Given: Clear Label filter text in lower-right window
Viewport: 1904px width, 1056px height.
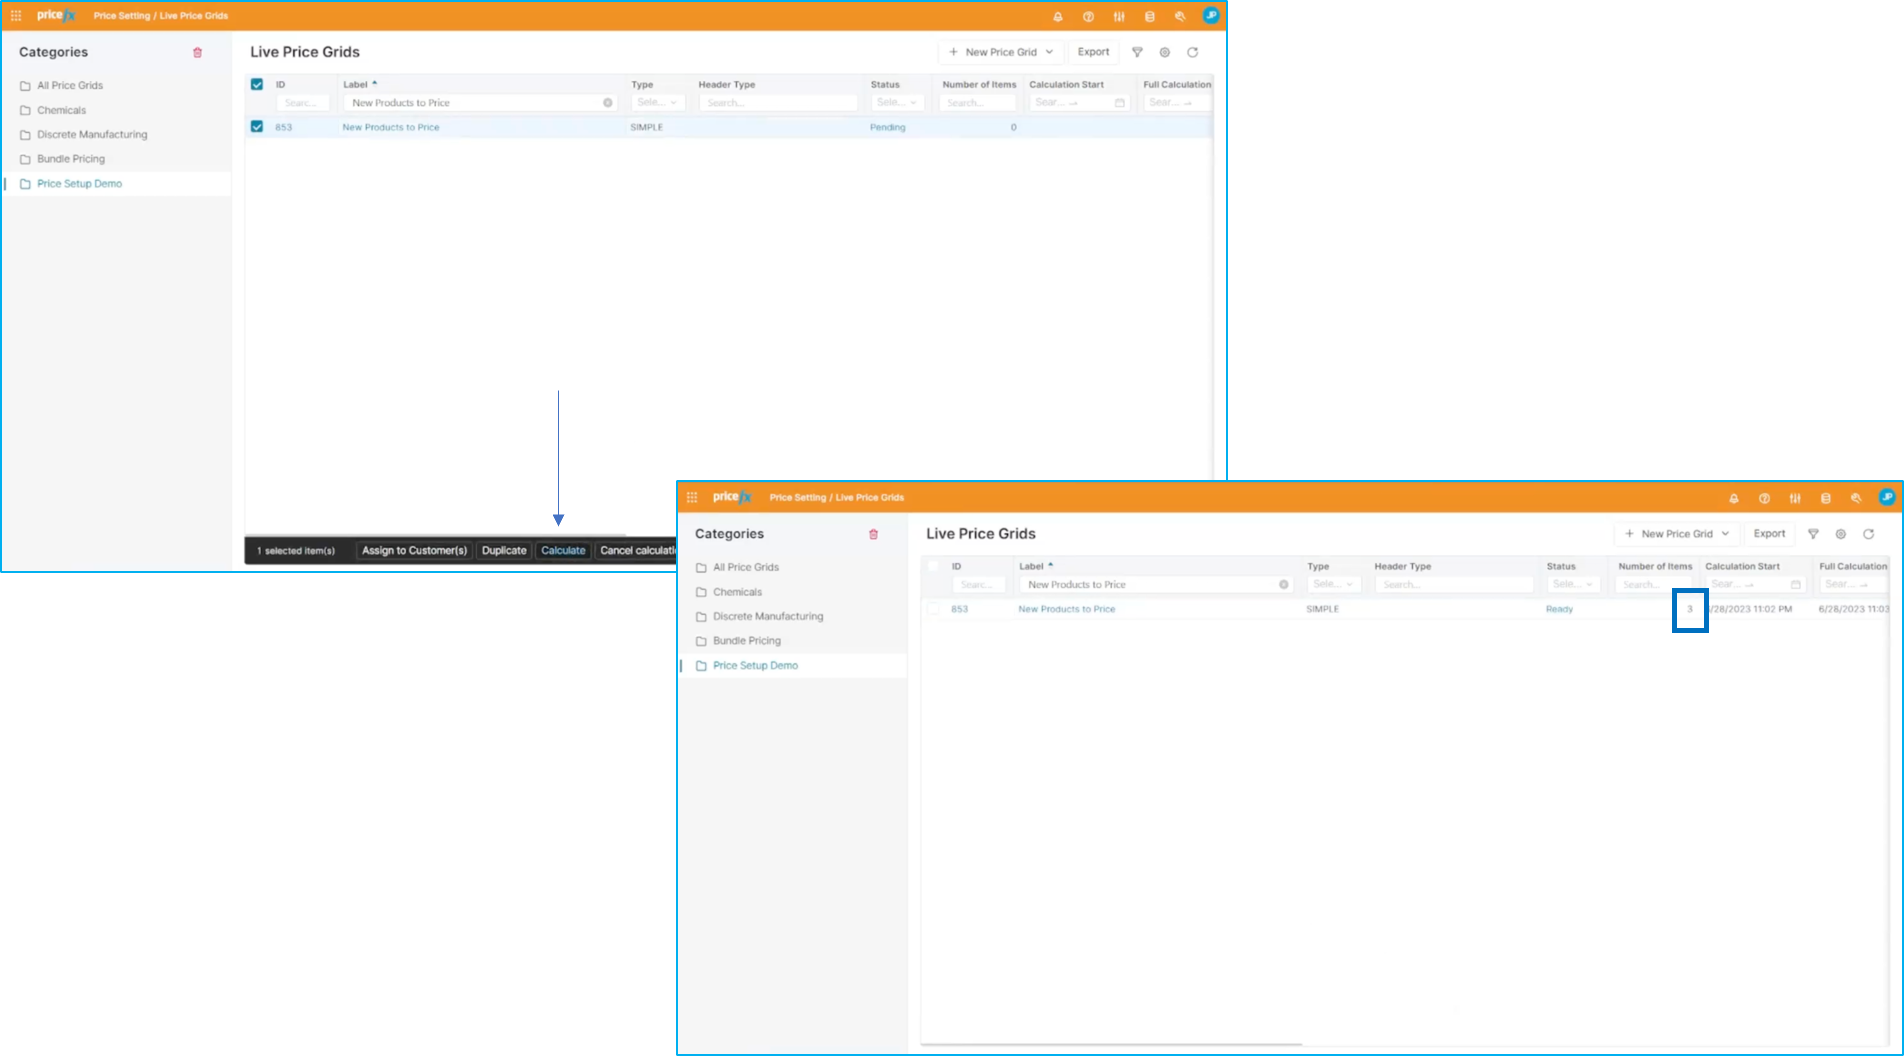Looking at the screenshot, I should tap(1284, 585).
